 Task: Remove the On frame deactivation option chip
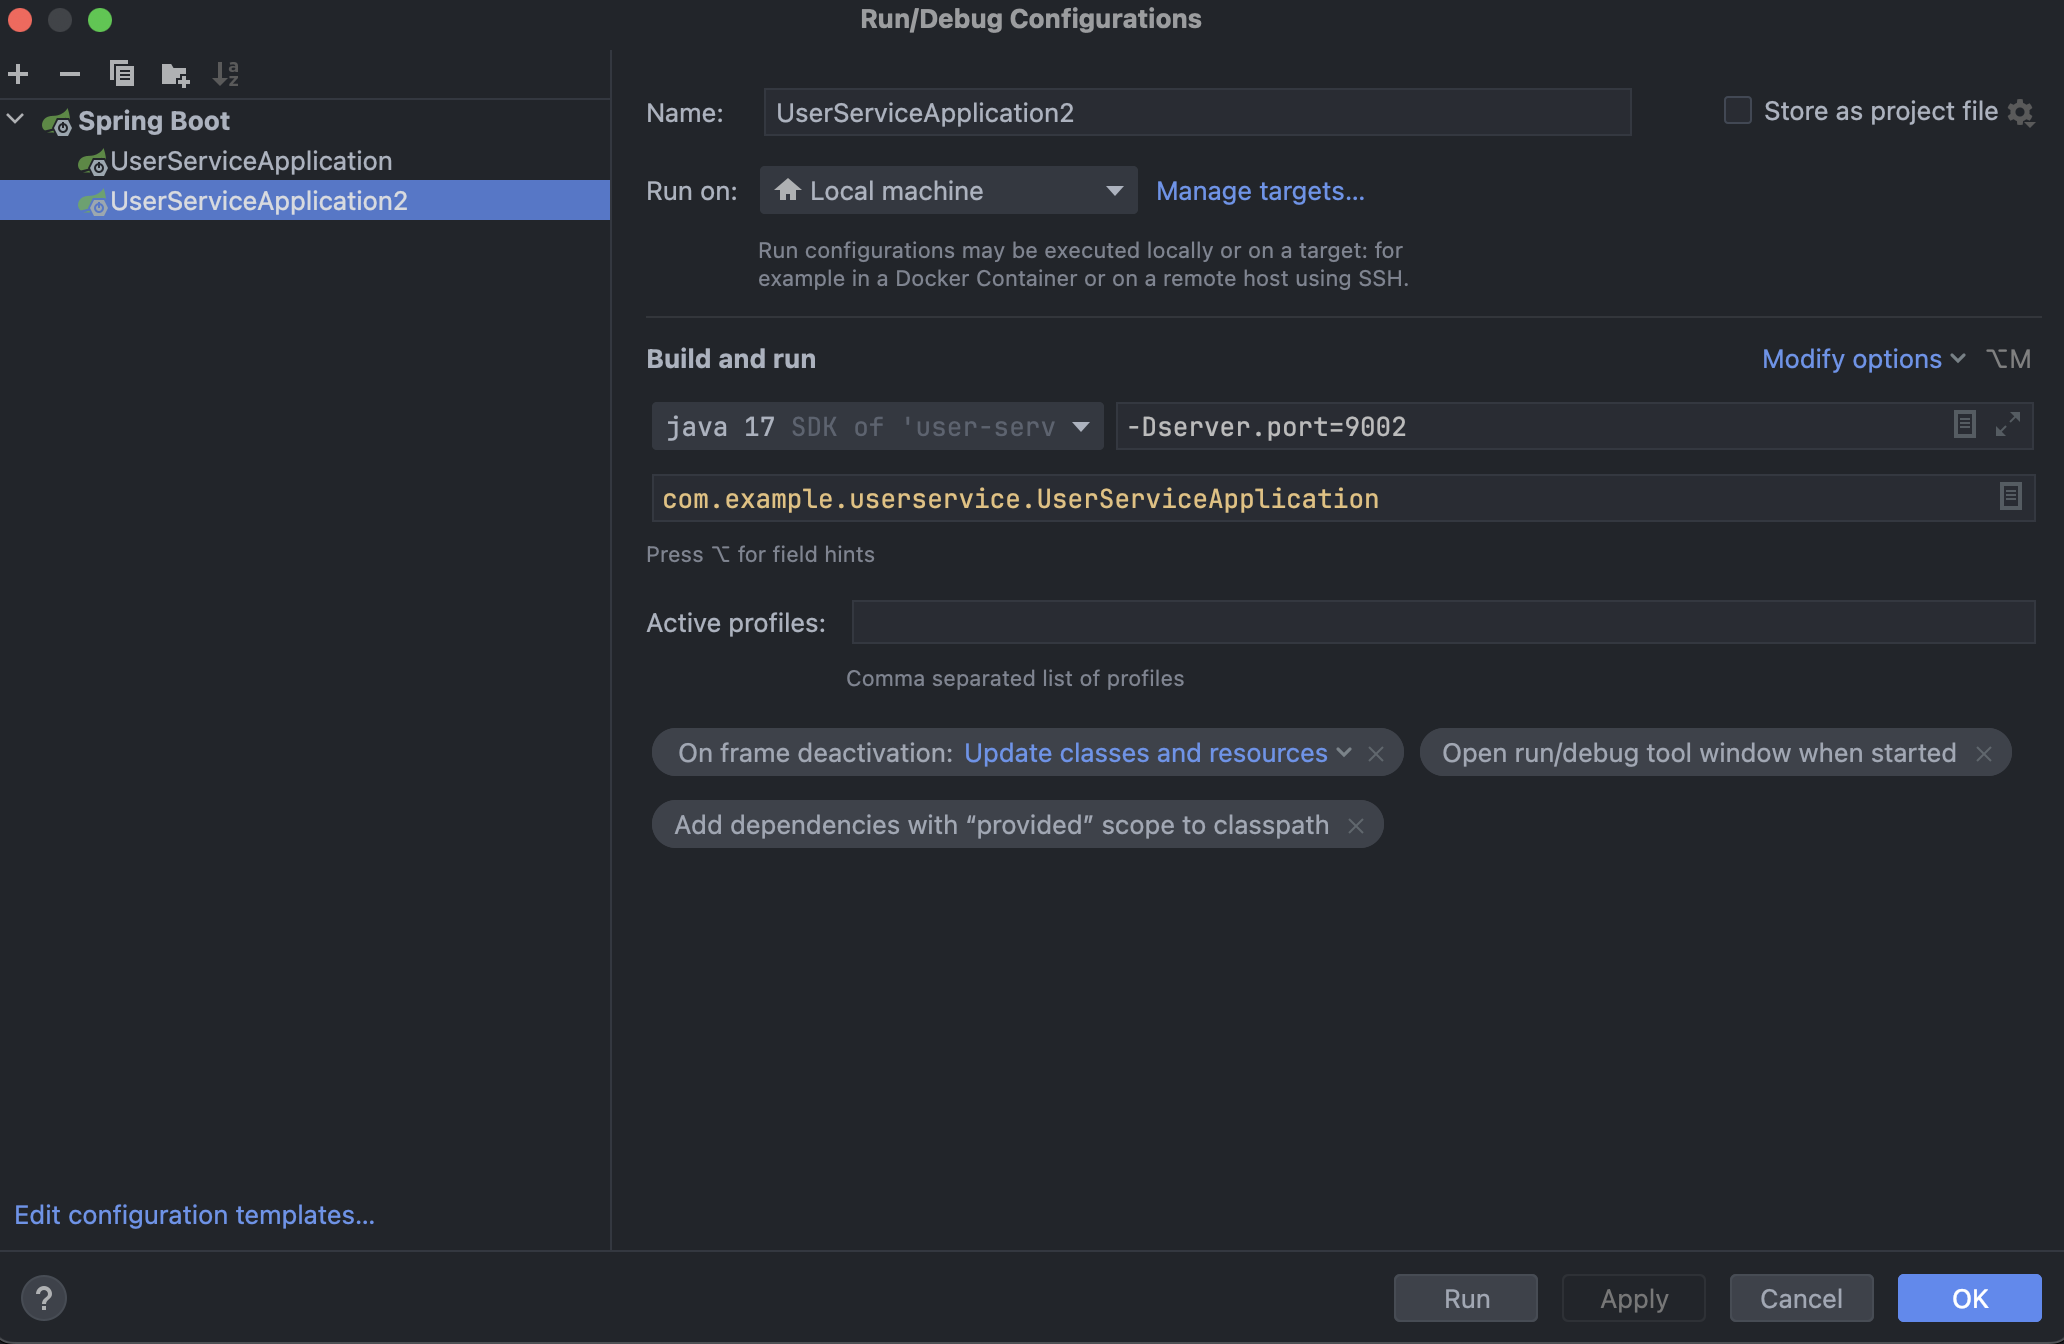pyautogui.click(x=1376, y=754)
